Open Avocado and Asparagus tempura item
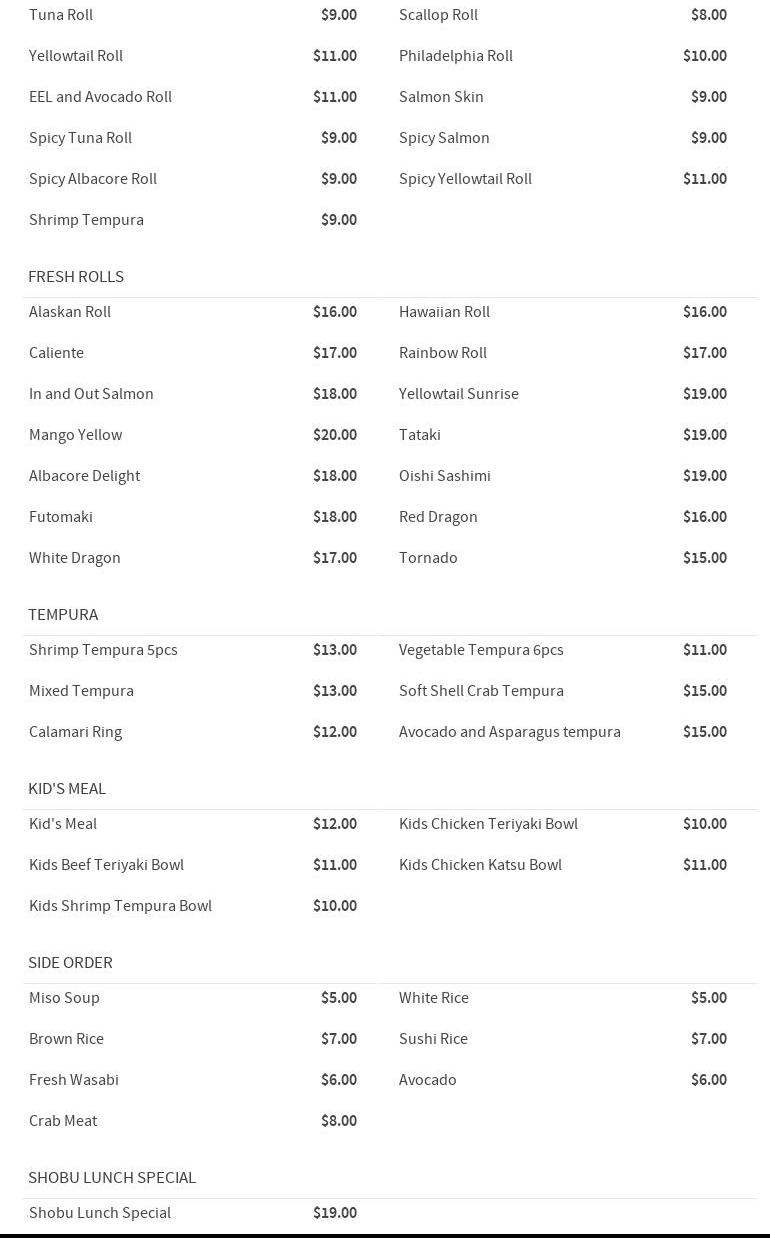The image size is (770, 1238). pos(510,732)
